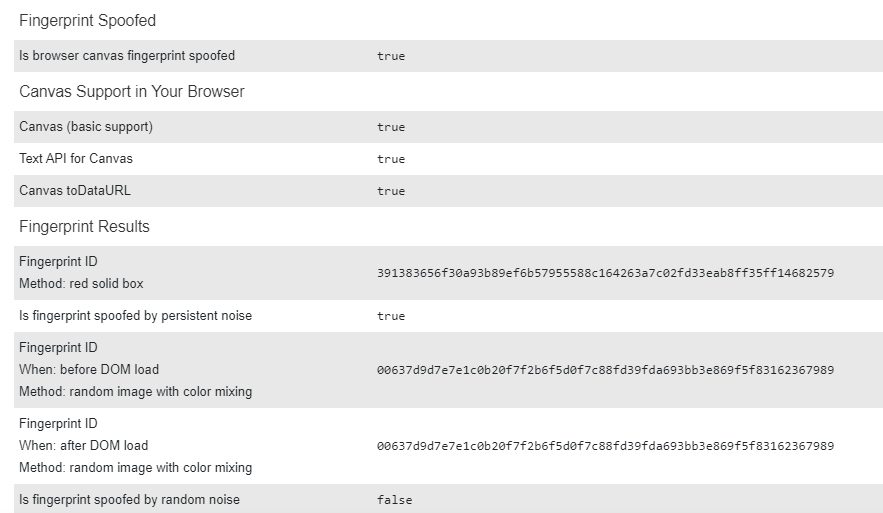This screenshot has width=883, height=513.
Task: Select the "Fingerprint Results" section heading
Action: pyautogui.click(x=84, y=226)
